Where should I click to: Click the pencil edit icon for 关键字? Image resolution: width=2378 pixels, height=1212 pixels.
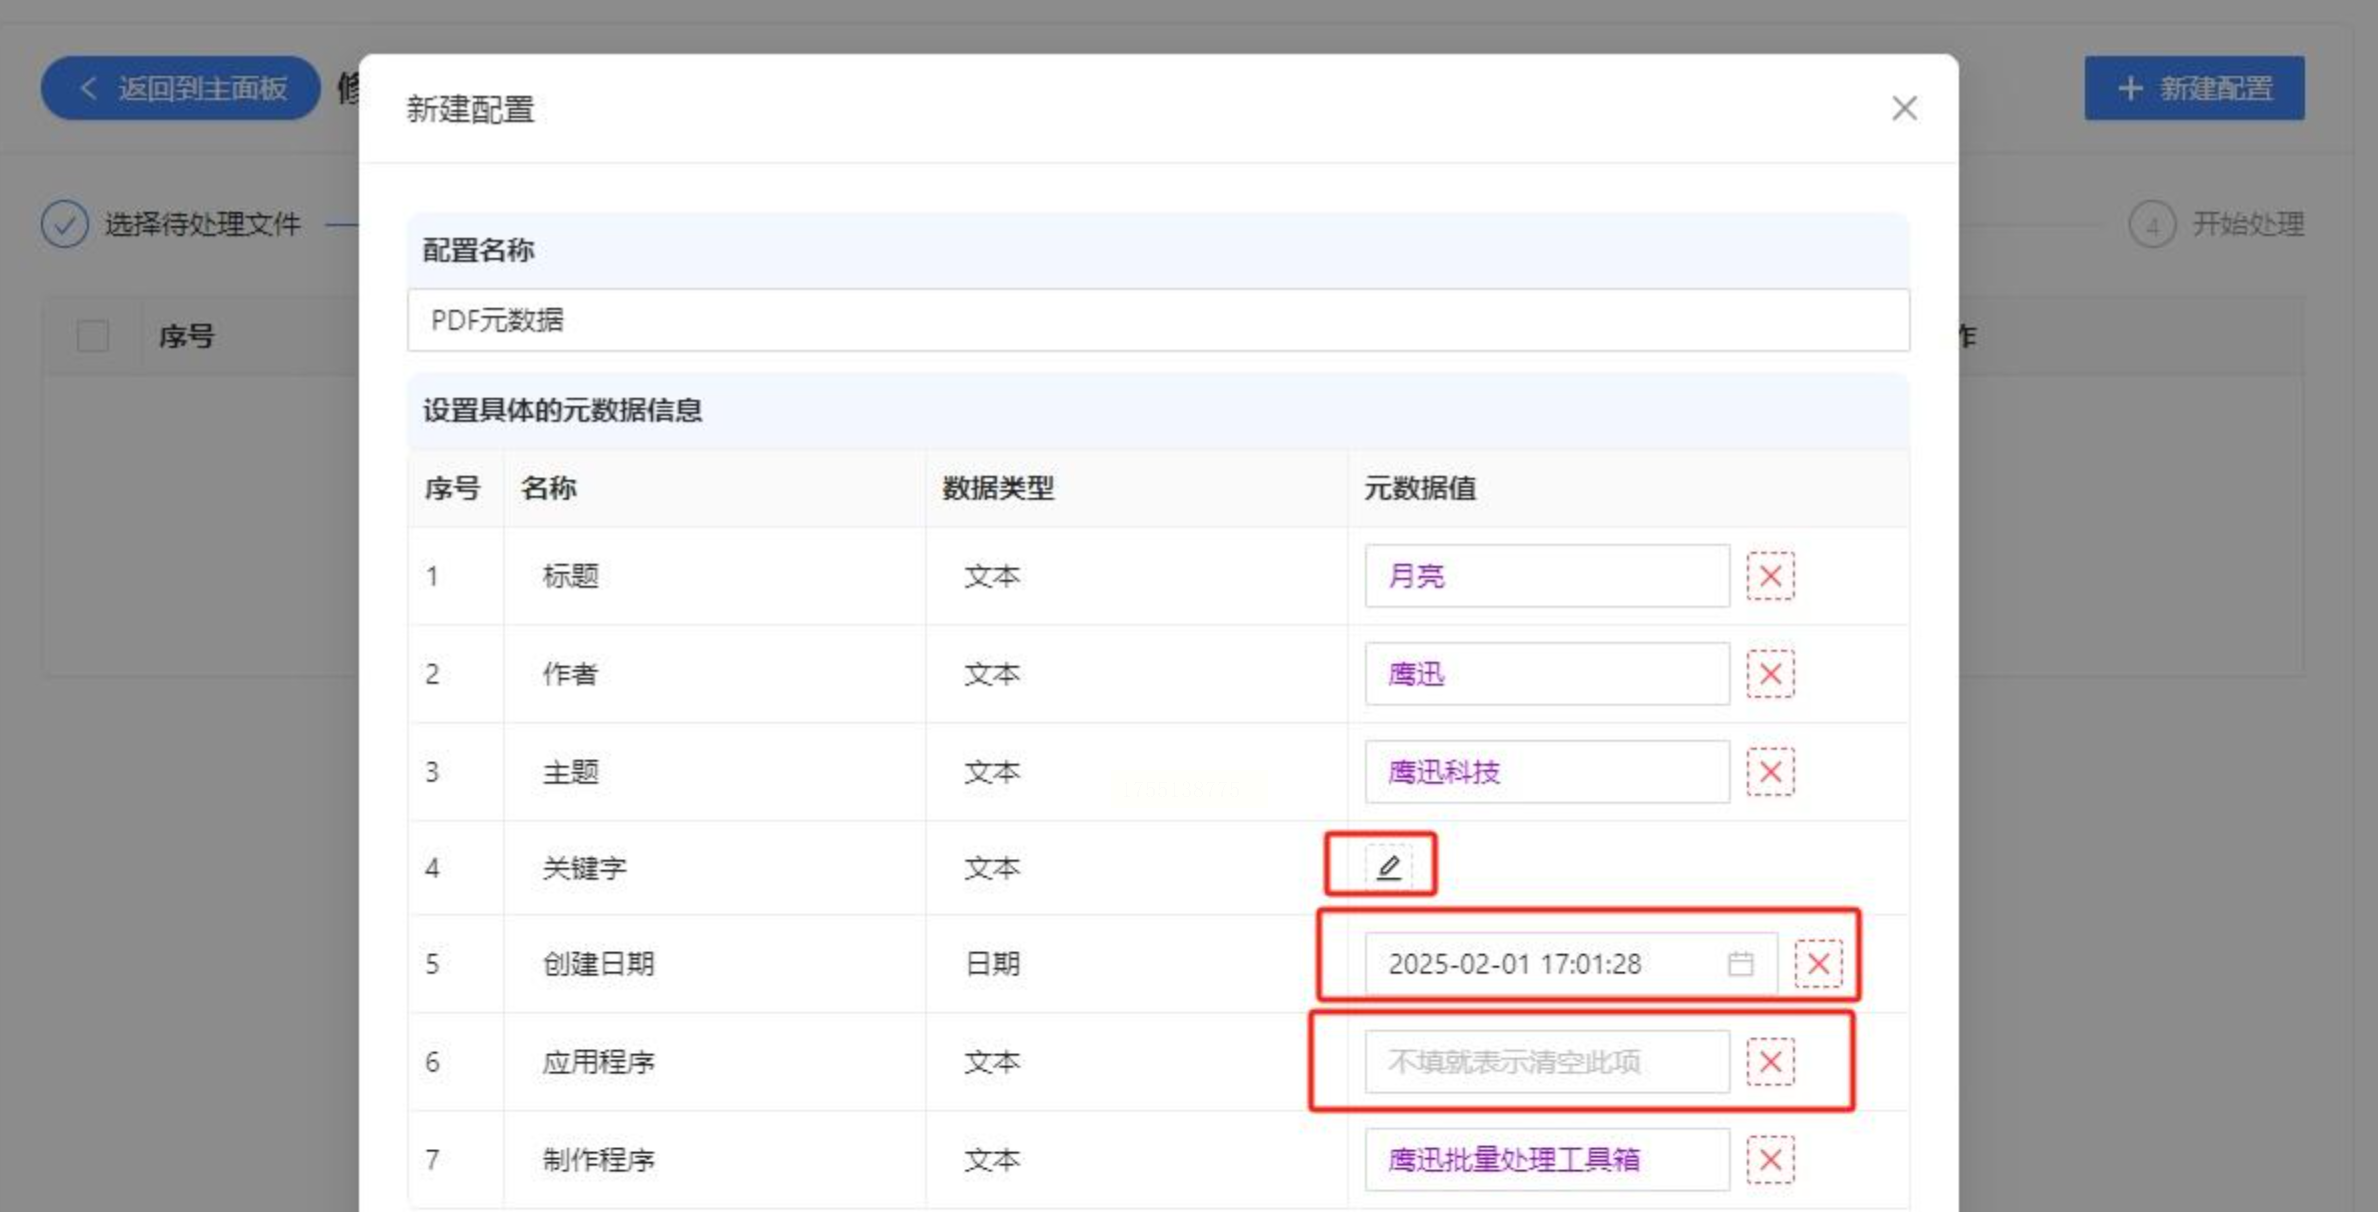[x=1388, y=866]
